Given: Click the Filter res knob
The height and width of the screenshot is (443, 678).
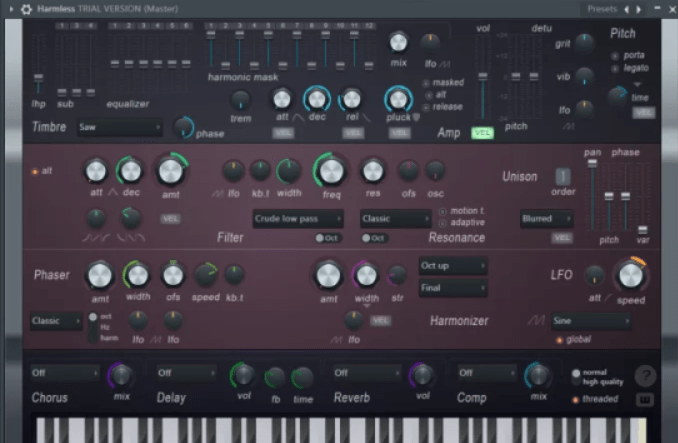Looking at the screenshot, I should coord(373,171).
